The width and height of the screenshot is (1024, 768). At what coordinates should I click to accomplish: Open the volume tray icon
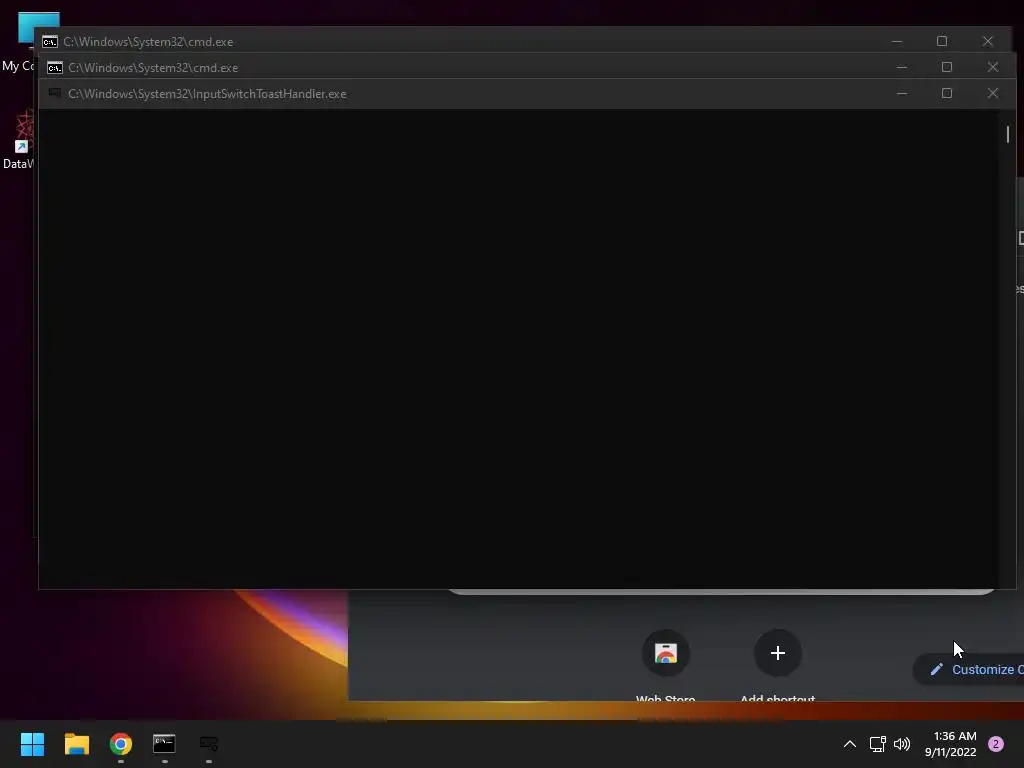(902, 744)
